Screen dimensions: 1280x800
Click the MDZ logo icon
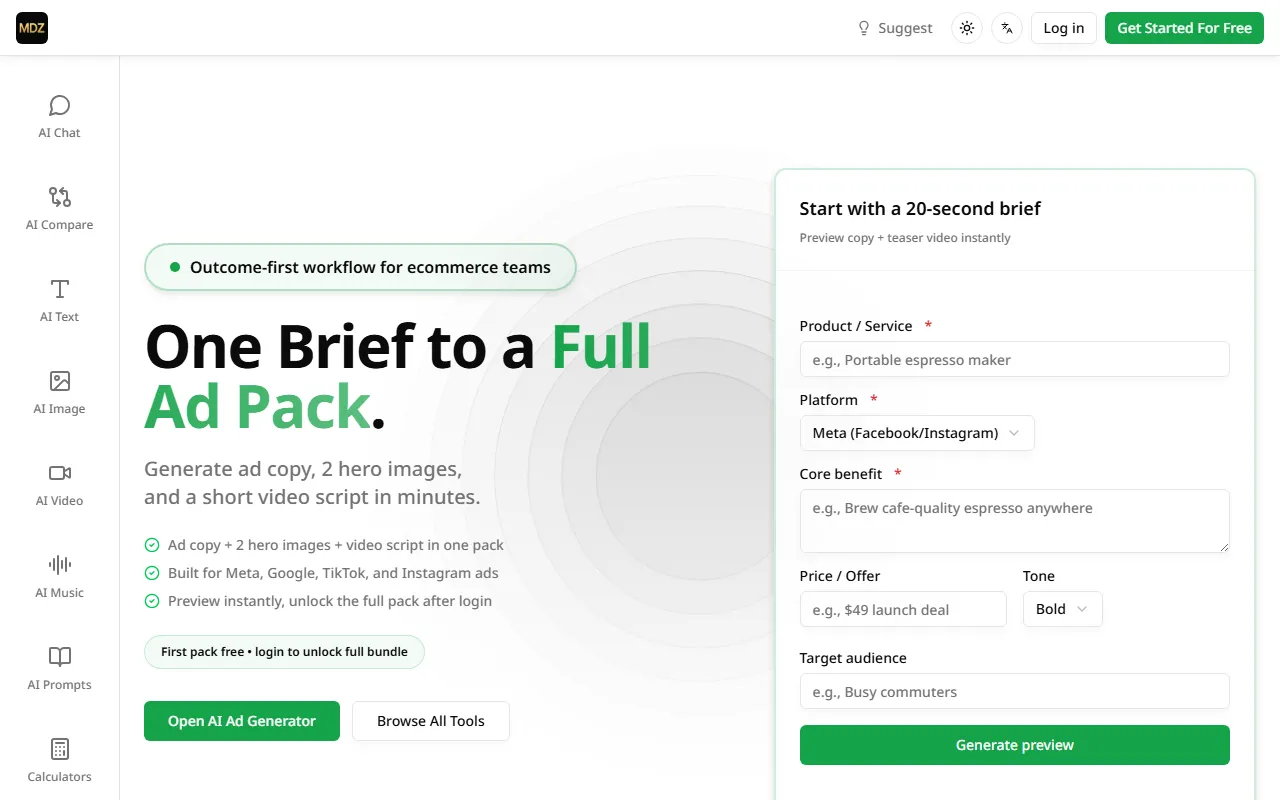(x=32, y=28)
